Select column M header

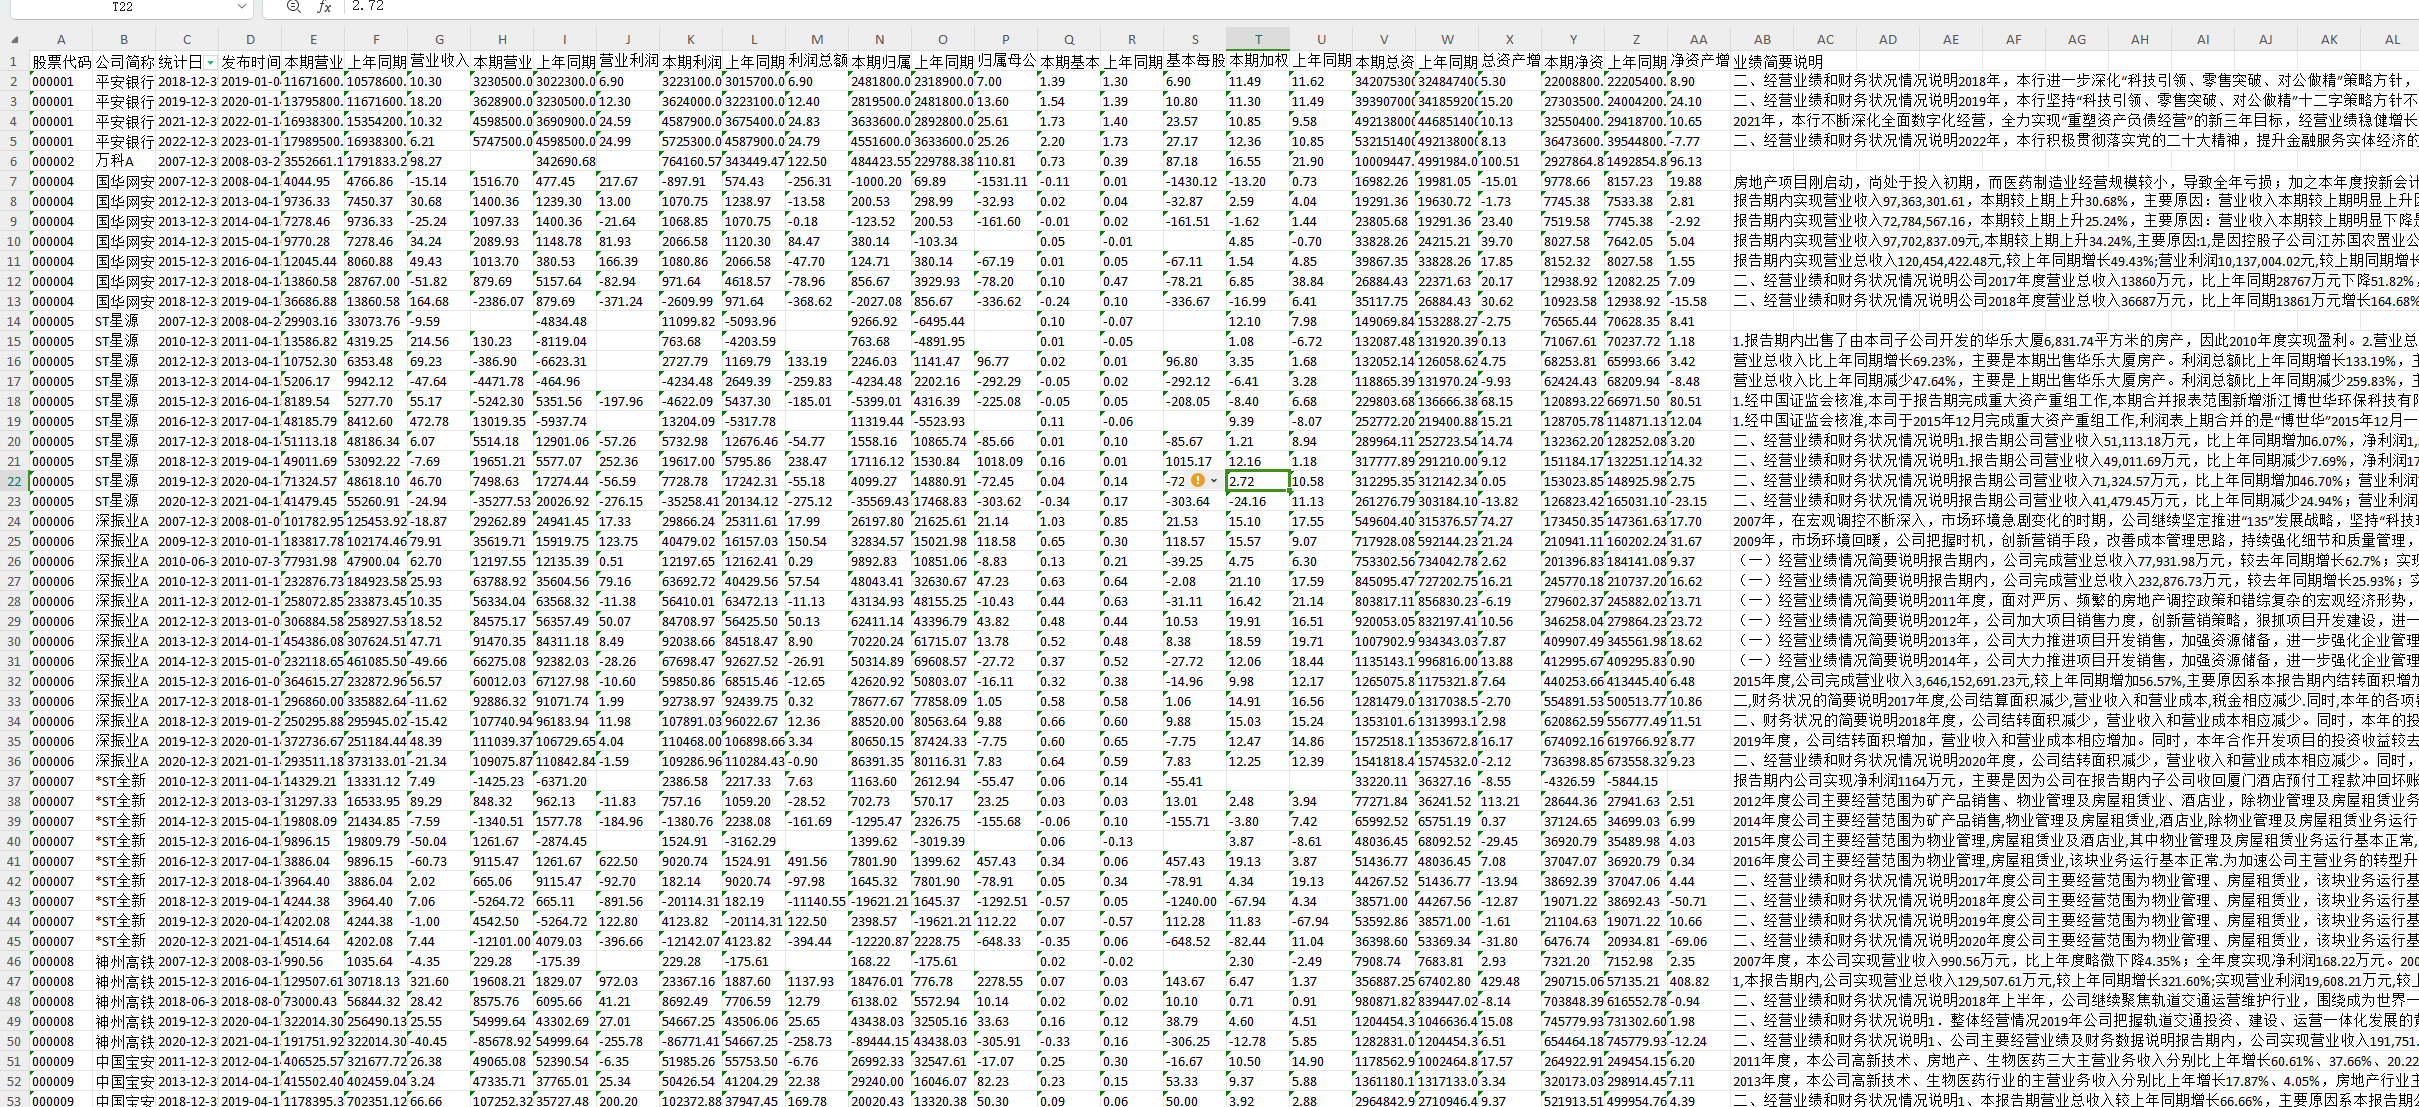click(817, 40)
